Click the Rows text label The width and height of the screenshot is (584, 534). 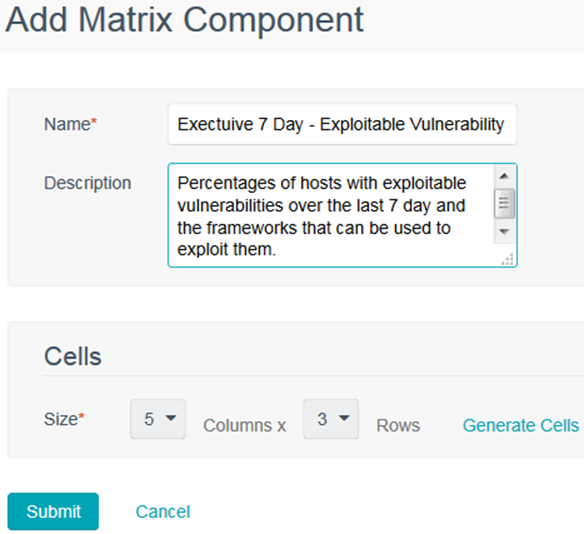pos(398,425)
